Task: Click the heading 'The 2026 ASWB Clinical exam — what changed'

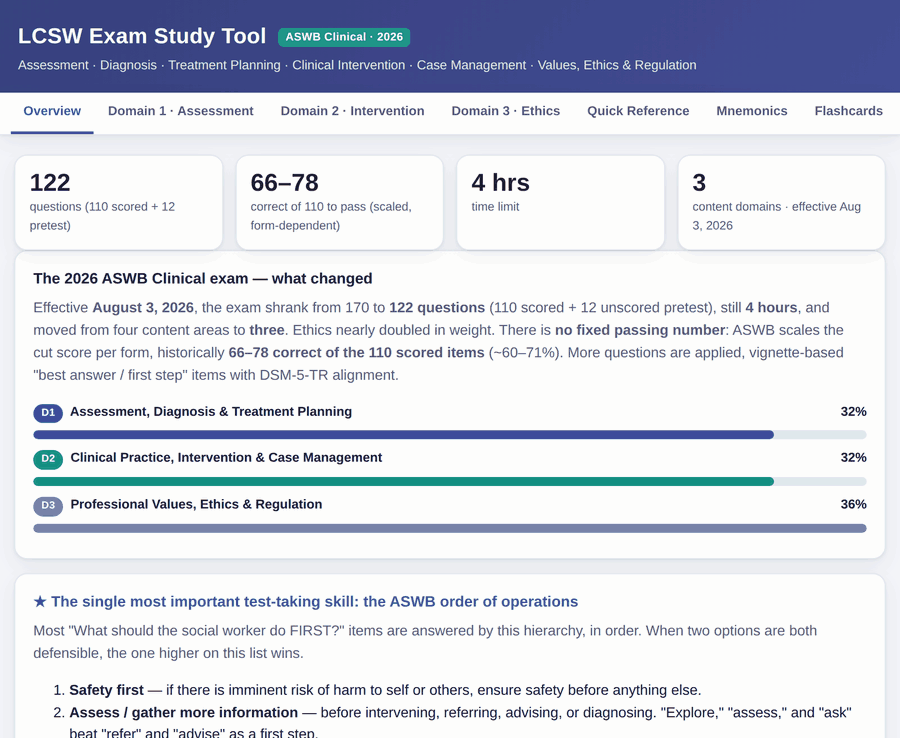Action: click(203, 279)
